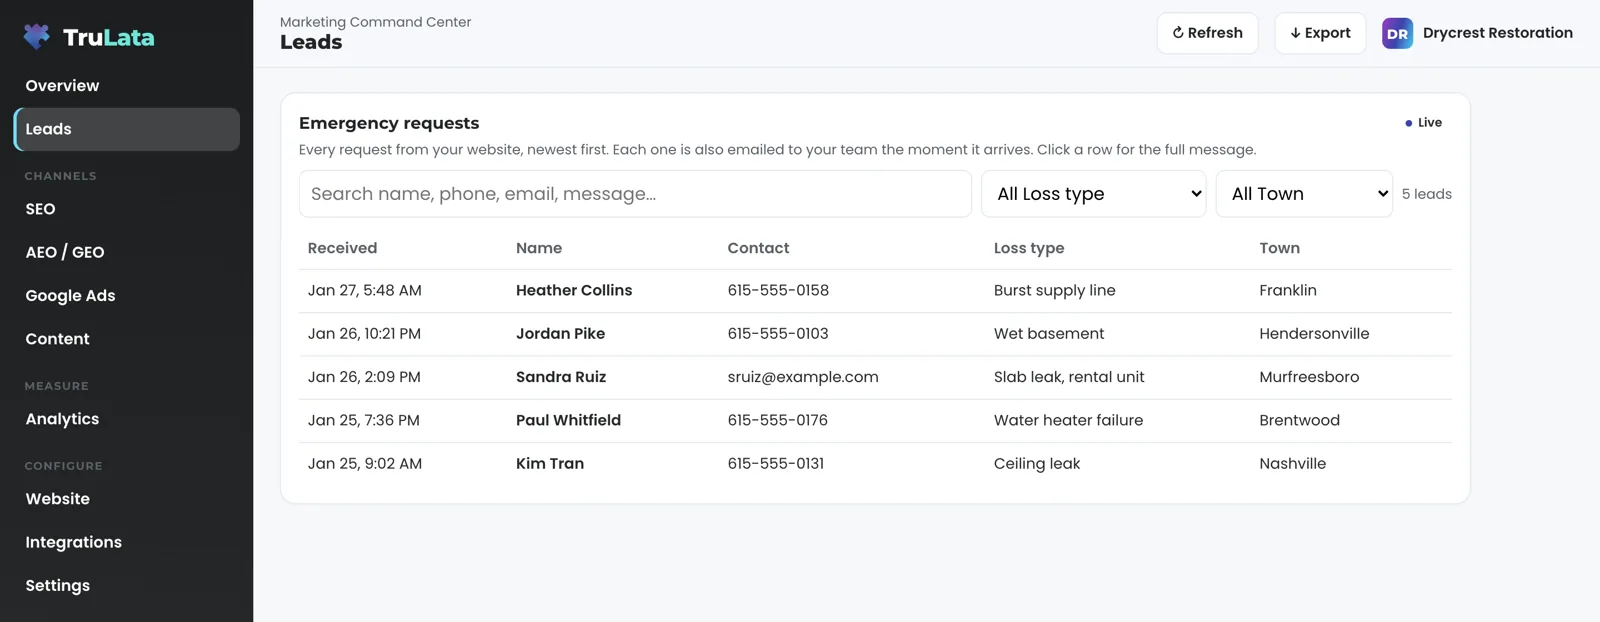Screen dimensions: 1600x622
Task: Click the DR account avatar badge
Action: coord(1397,33)
